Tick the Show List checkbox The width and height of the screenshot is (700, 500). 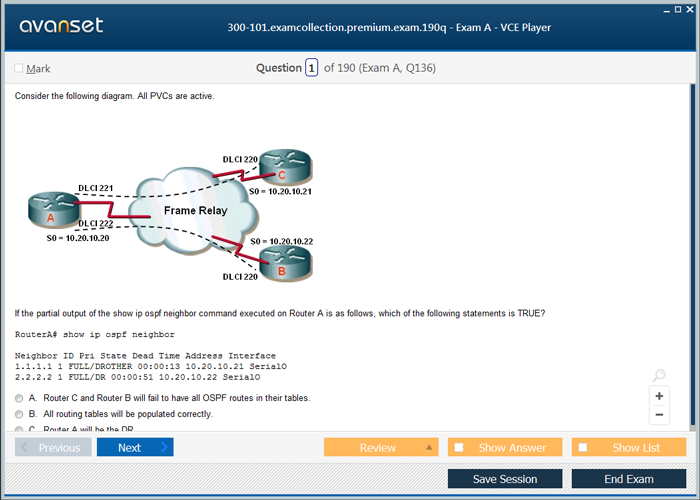(583, 448)
